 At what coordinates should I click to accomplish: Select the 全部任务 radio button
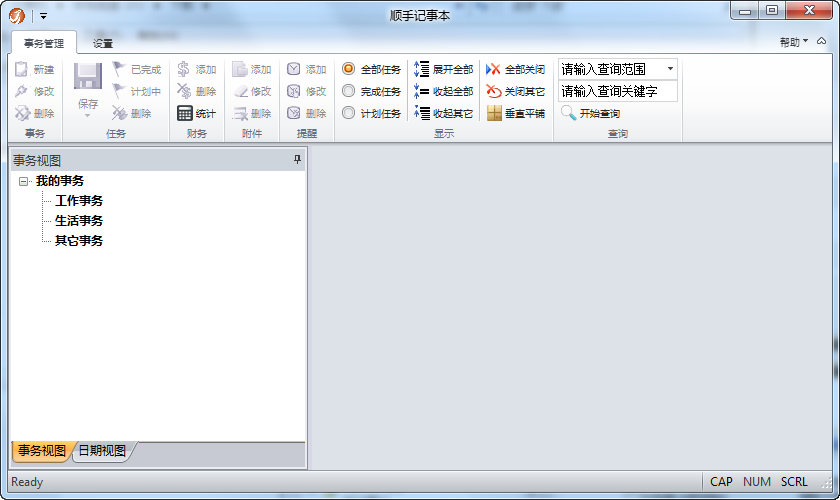pyautogui.click(x=349, y=69)
